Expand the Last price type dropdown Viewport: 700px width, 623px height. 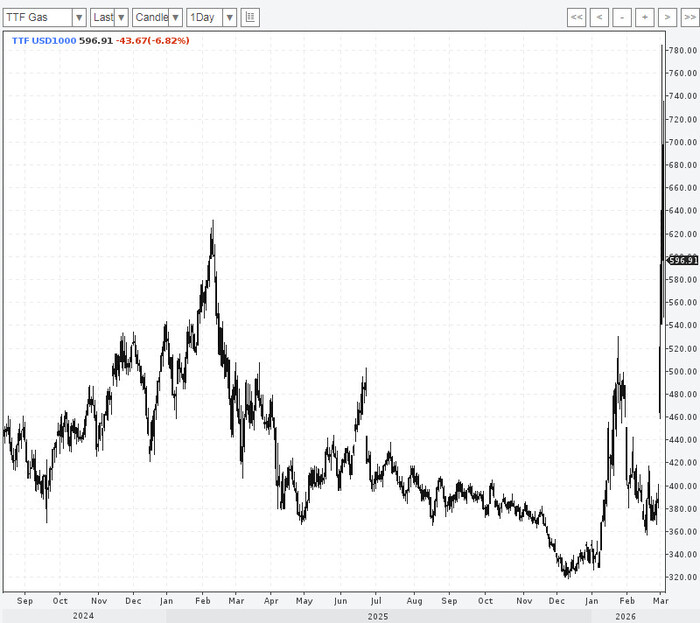click(x=109, y=17)
